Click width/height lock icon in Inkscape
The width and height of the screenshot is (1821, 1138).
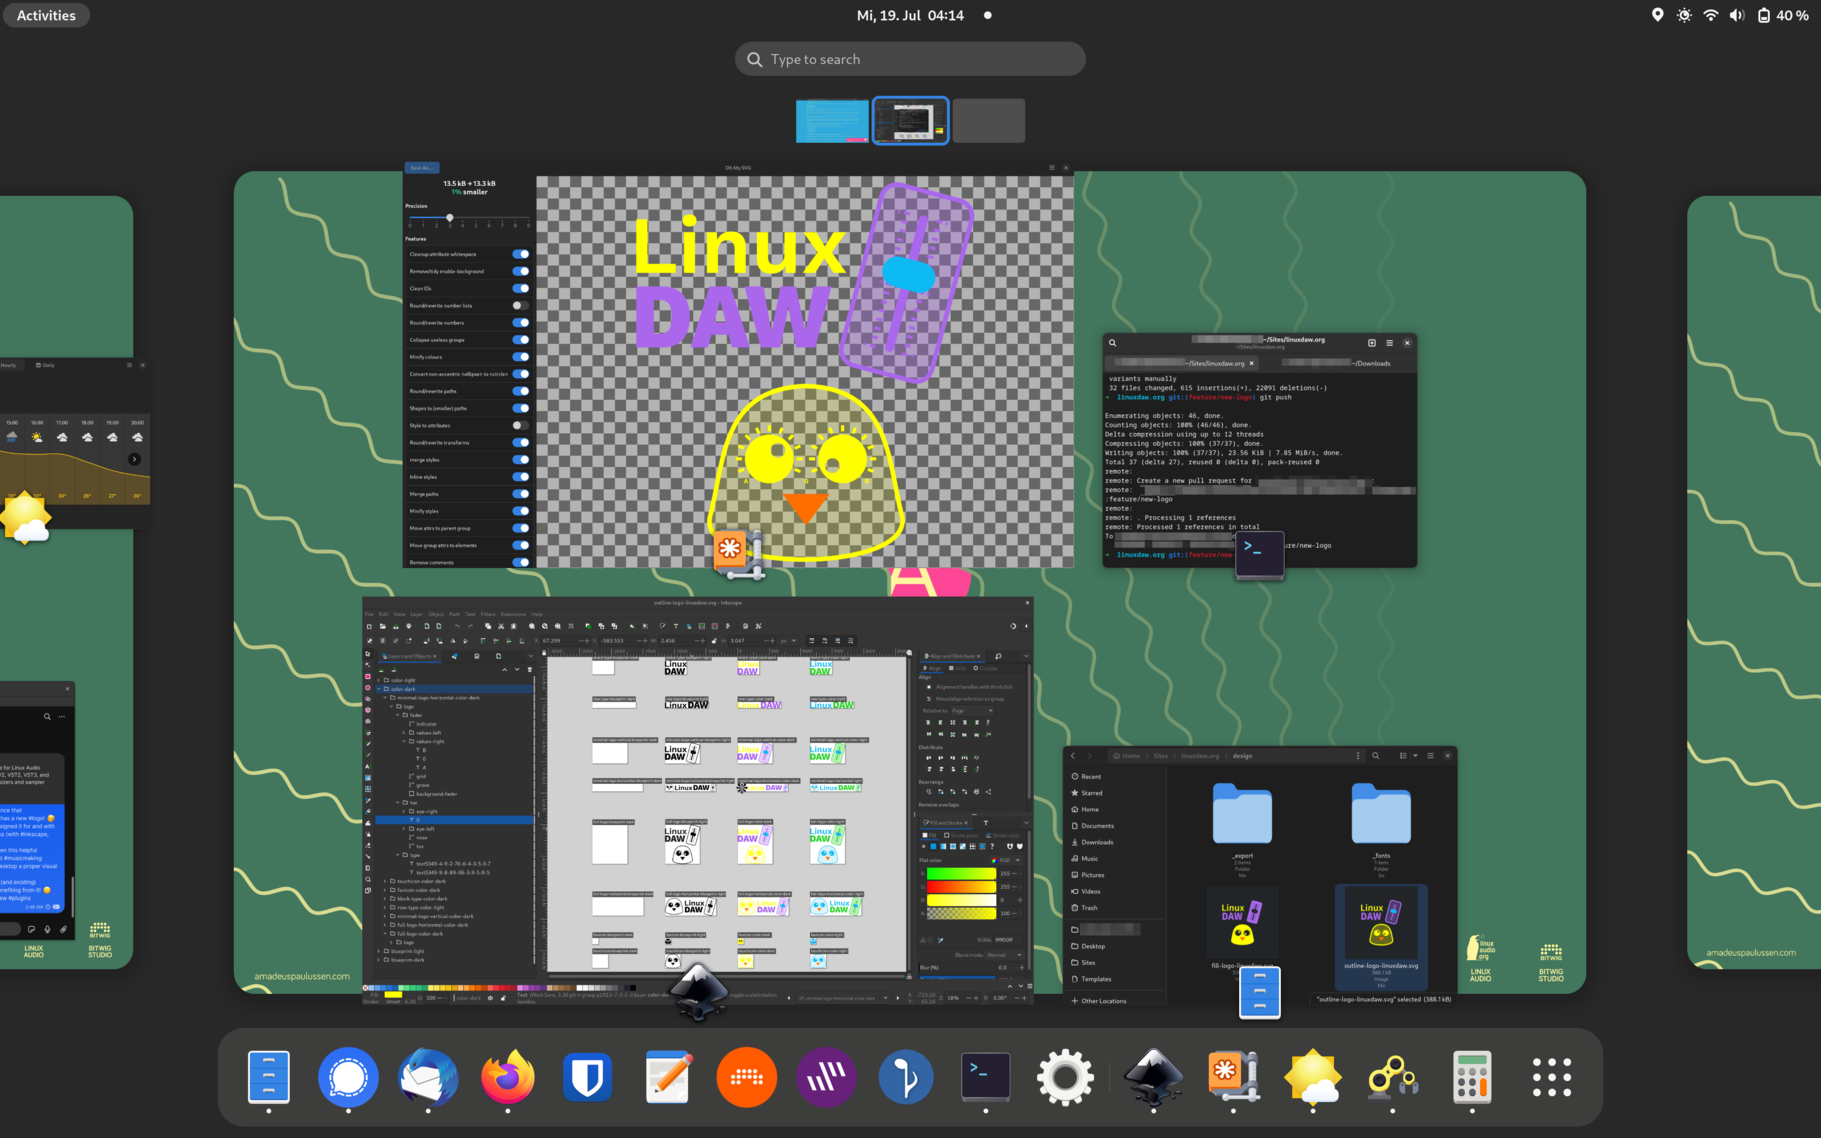pos(713,641)
